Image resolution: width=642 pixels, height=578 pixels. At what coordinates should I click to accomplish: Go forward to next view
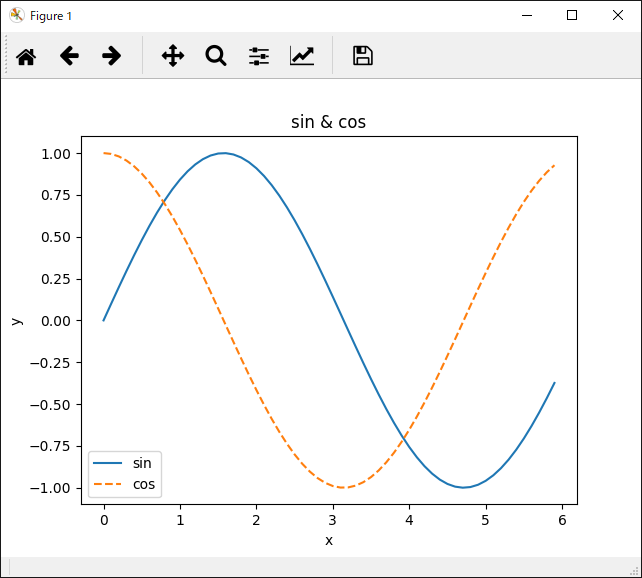pos(112,56)
